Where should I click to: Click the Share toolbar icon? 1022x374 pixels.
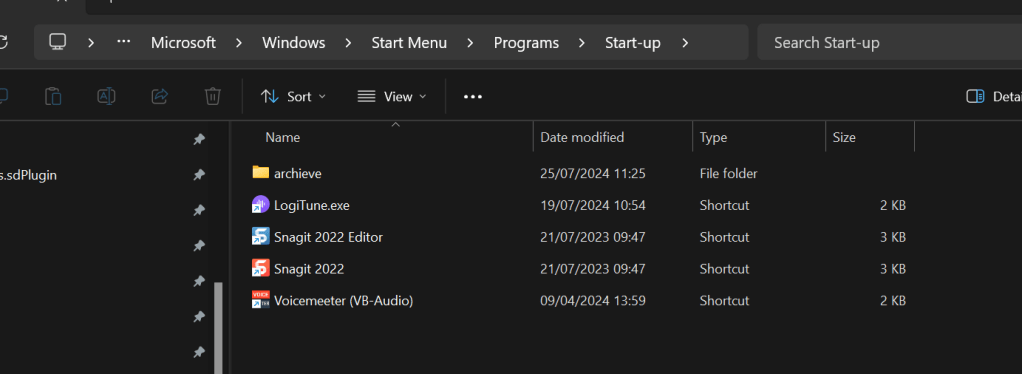click(x=160, y=96)
